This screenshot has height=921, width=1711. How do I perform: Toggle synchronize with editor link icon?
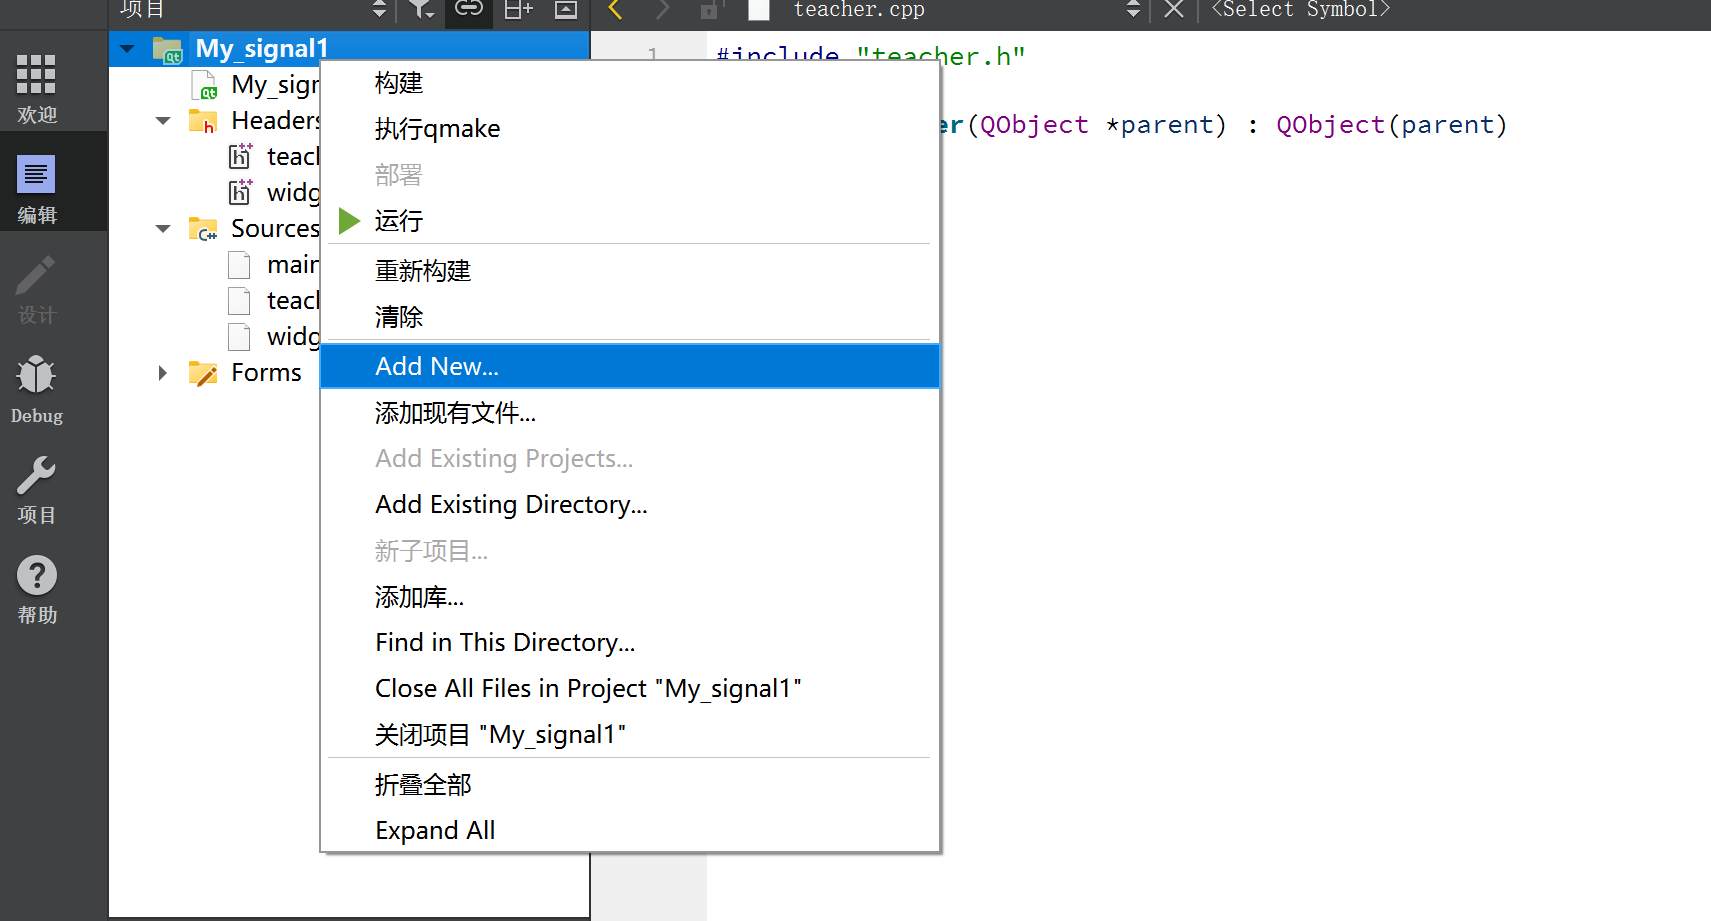point(469,10)
